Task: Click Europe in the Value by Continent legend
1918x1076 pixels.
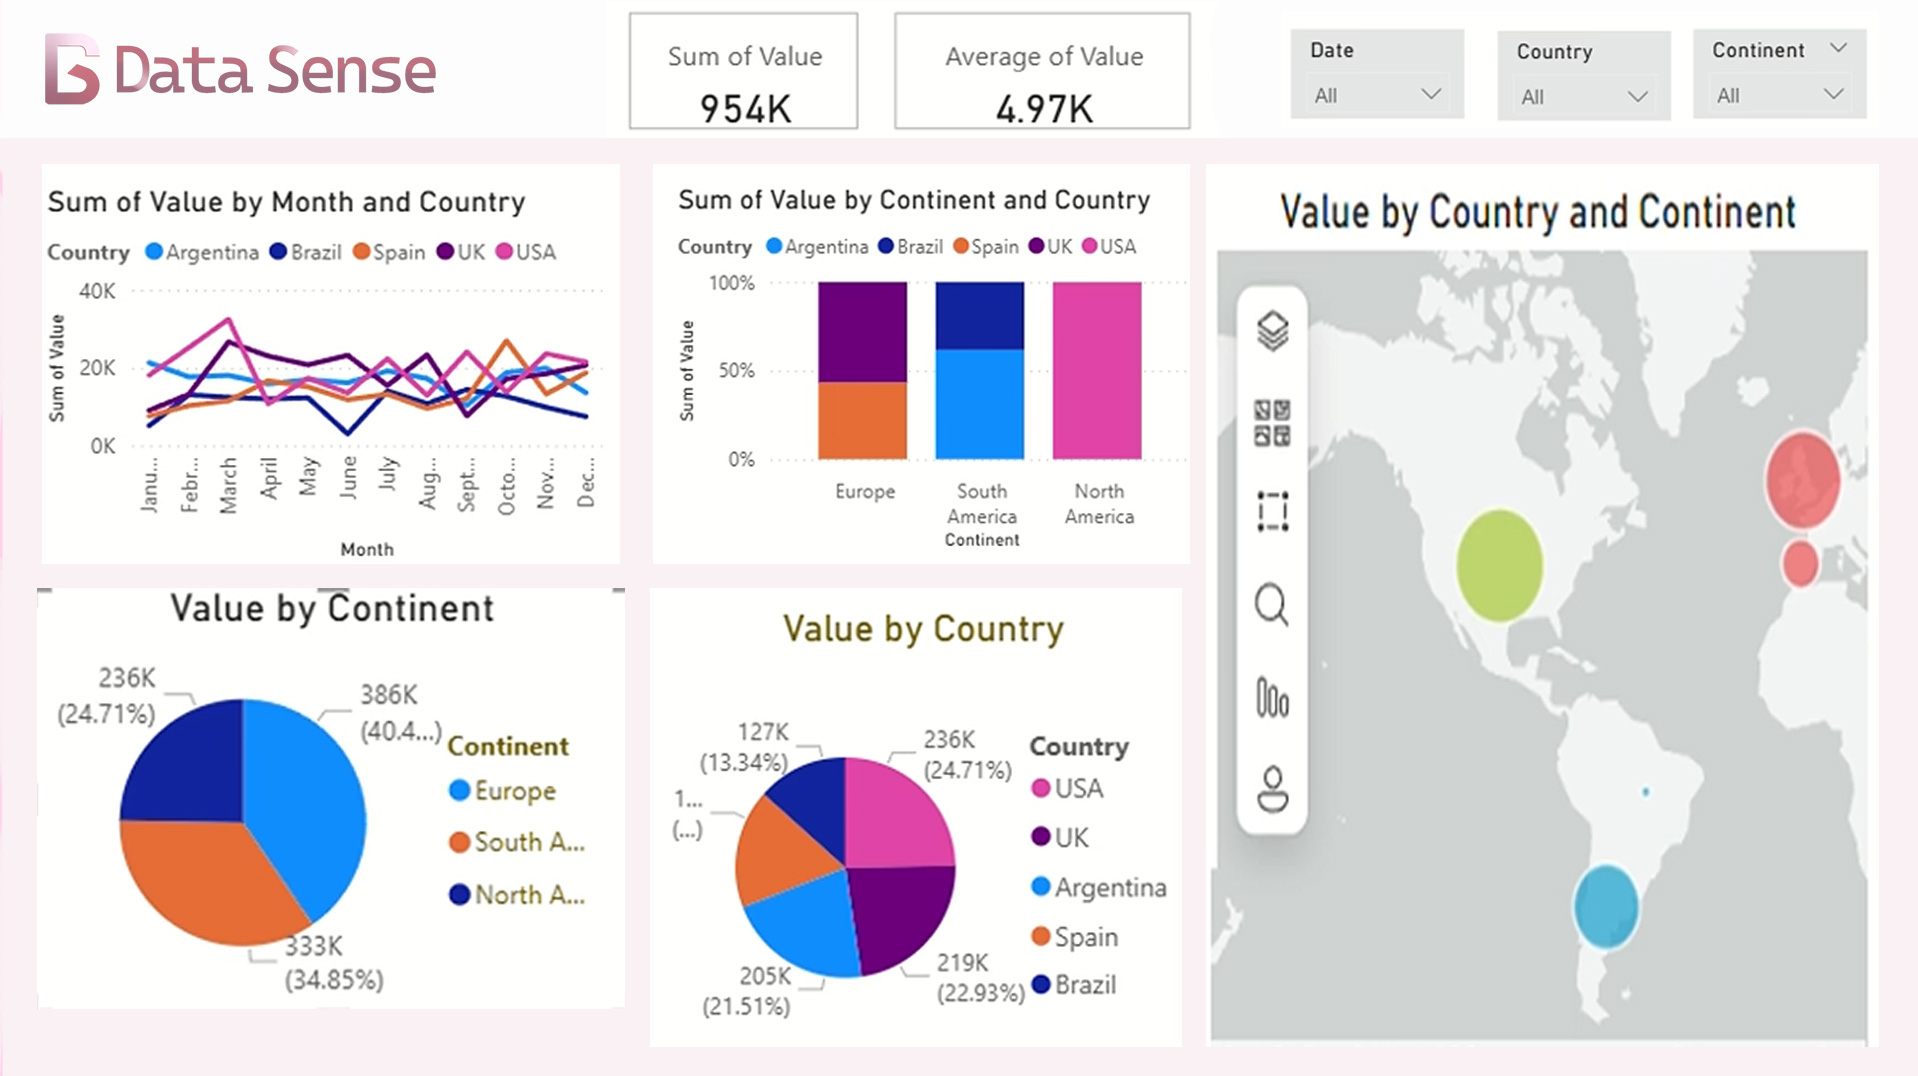Action: [513, 791]
